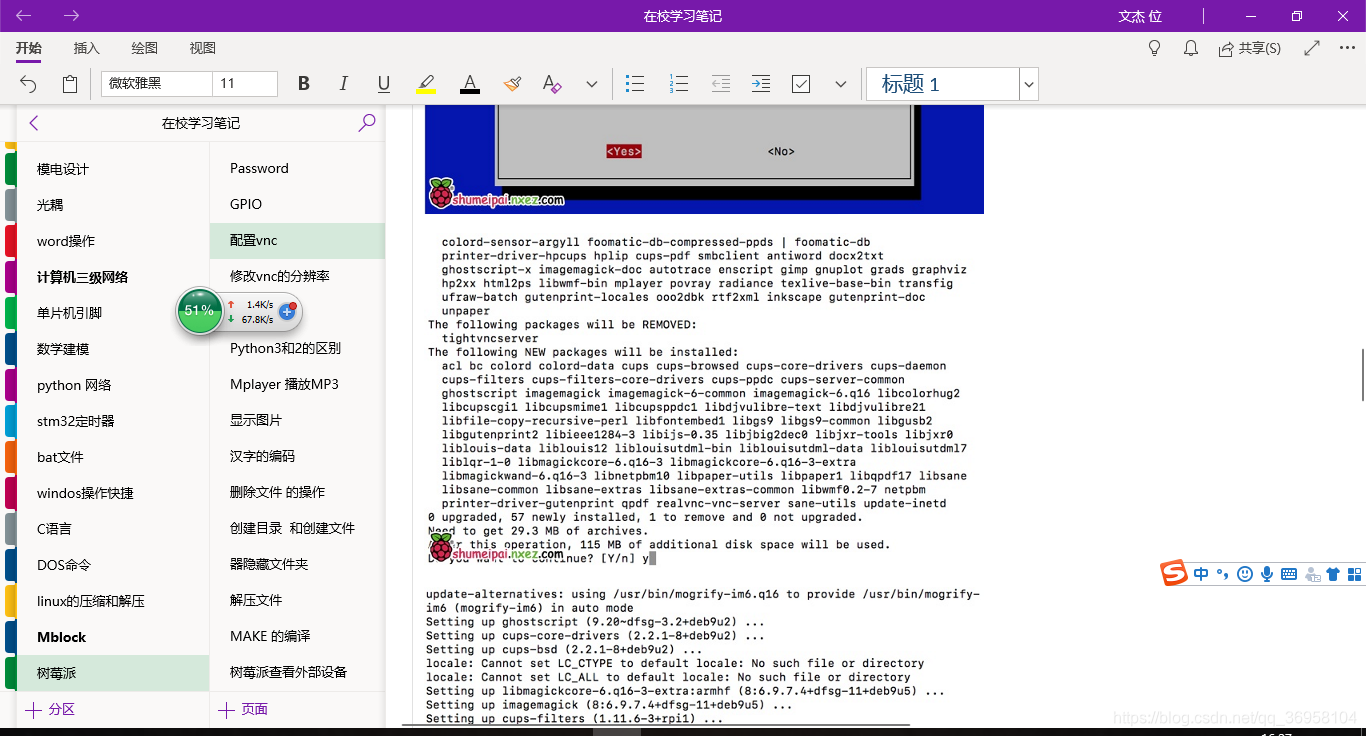The width and height of the screenshot is (1366, 736).
Task: Expand more font formatting options chevron
Action: (591, 84)
